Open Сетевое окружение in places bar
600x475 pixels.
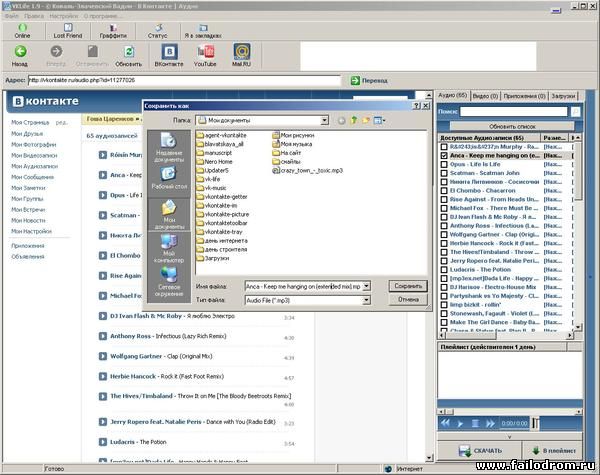pos(169,281)
